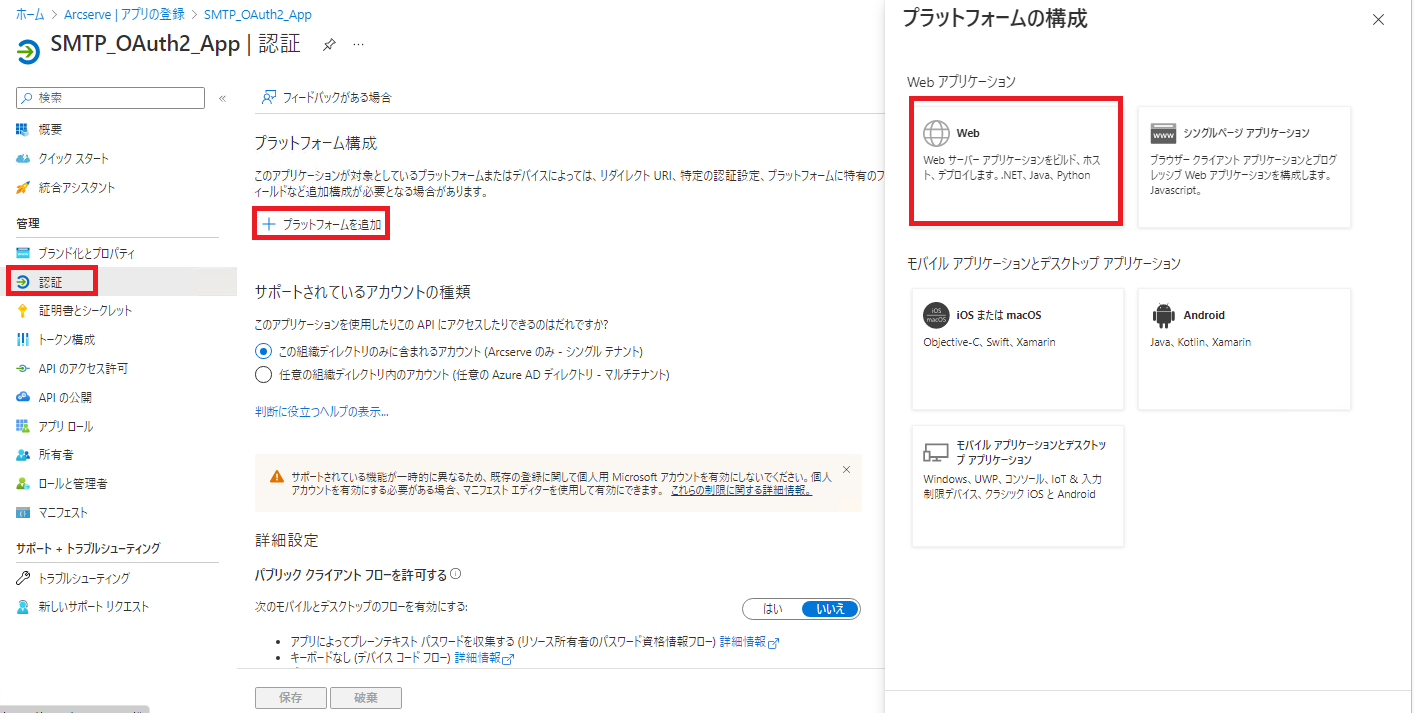Open API のアクセス許可 page

click(x=80, y=366)
